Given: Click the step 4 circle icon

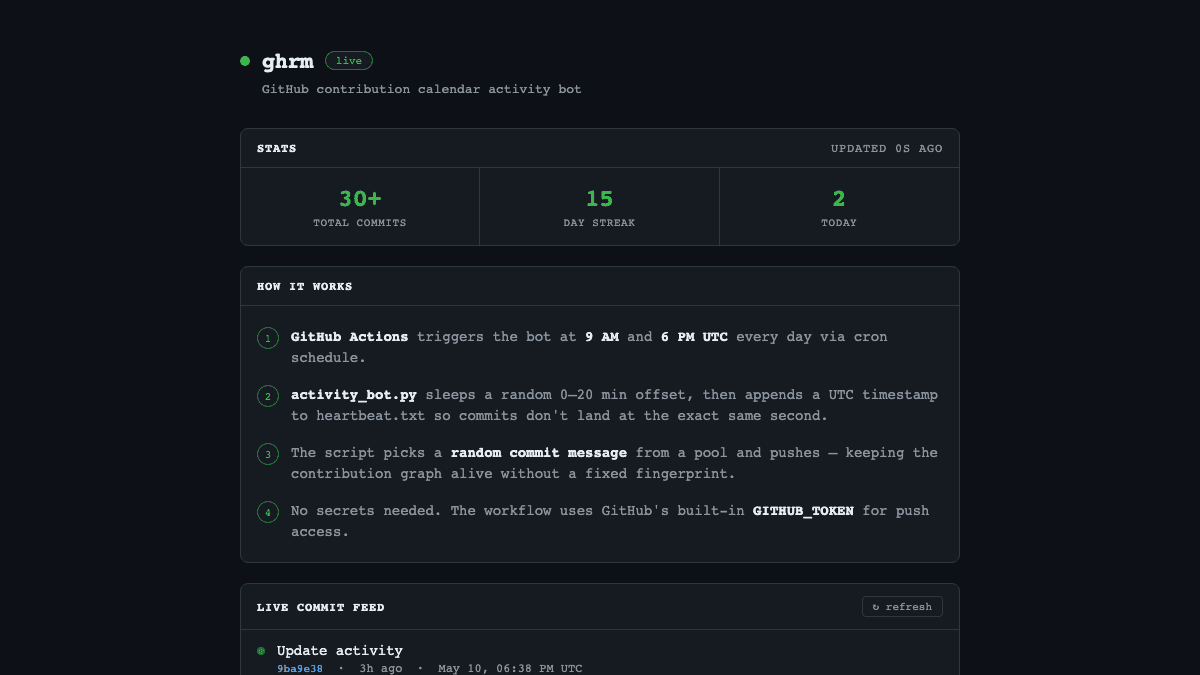Looking at the screenshot, I should pos(268,512).
